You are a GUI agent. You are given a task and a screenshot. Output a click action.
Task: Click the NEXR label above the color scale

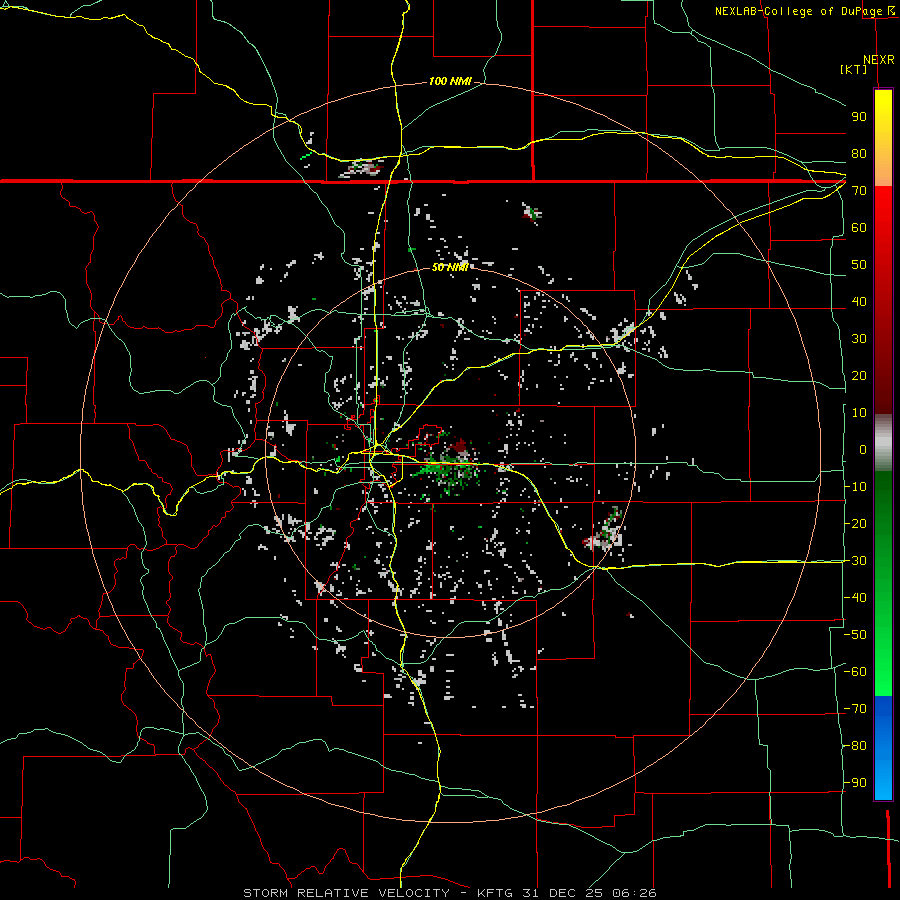(878, 60)
